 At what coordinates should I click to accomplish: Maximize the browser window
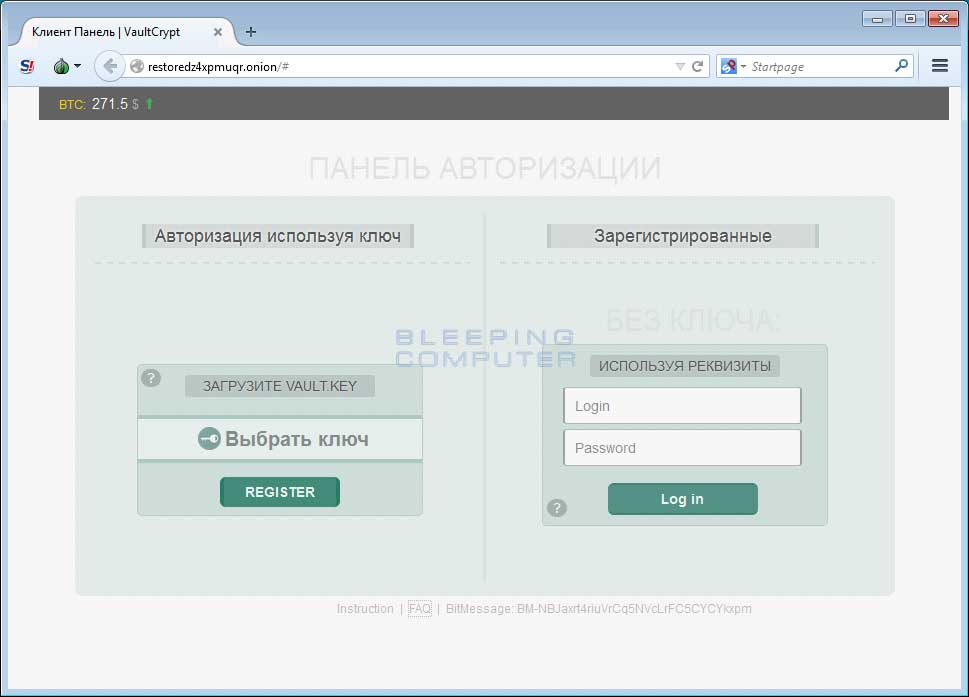(x=910, y=19)
